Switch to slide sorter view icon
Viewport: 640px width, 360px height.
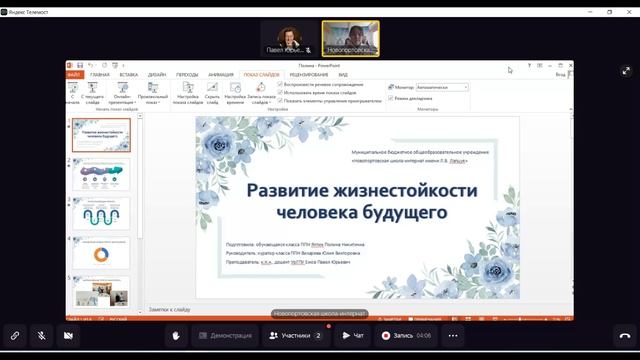(x=468, y=319)
